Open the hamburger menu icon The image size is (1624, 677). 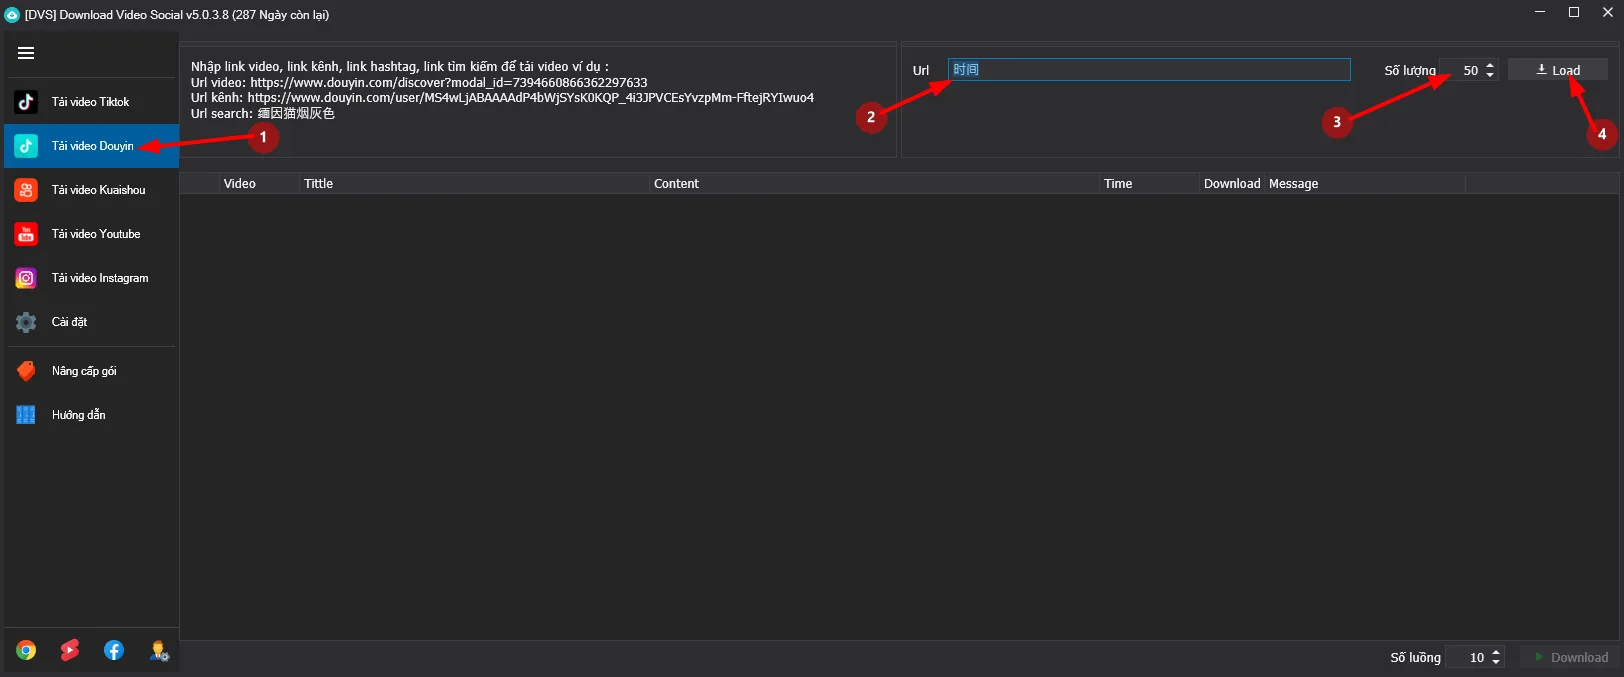26,53
